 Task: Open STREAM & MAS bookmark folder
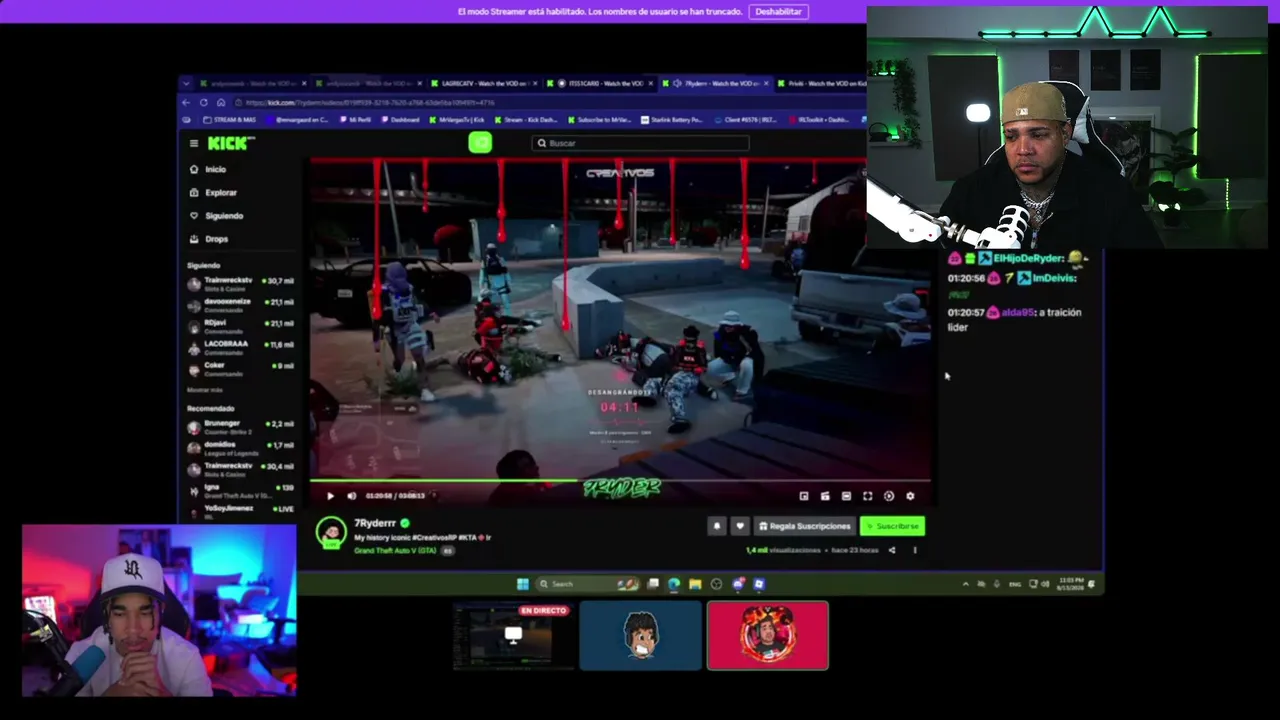tap(230, 120)
